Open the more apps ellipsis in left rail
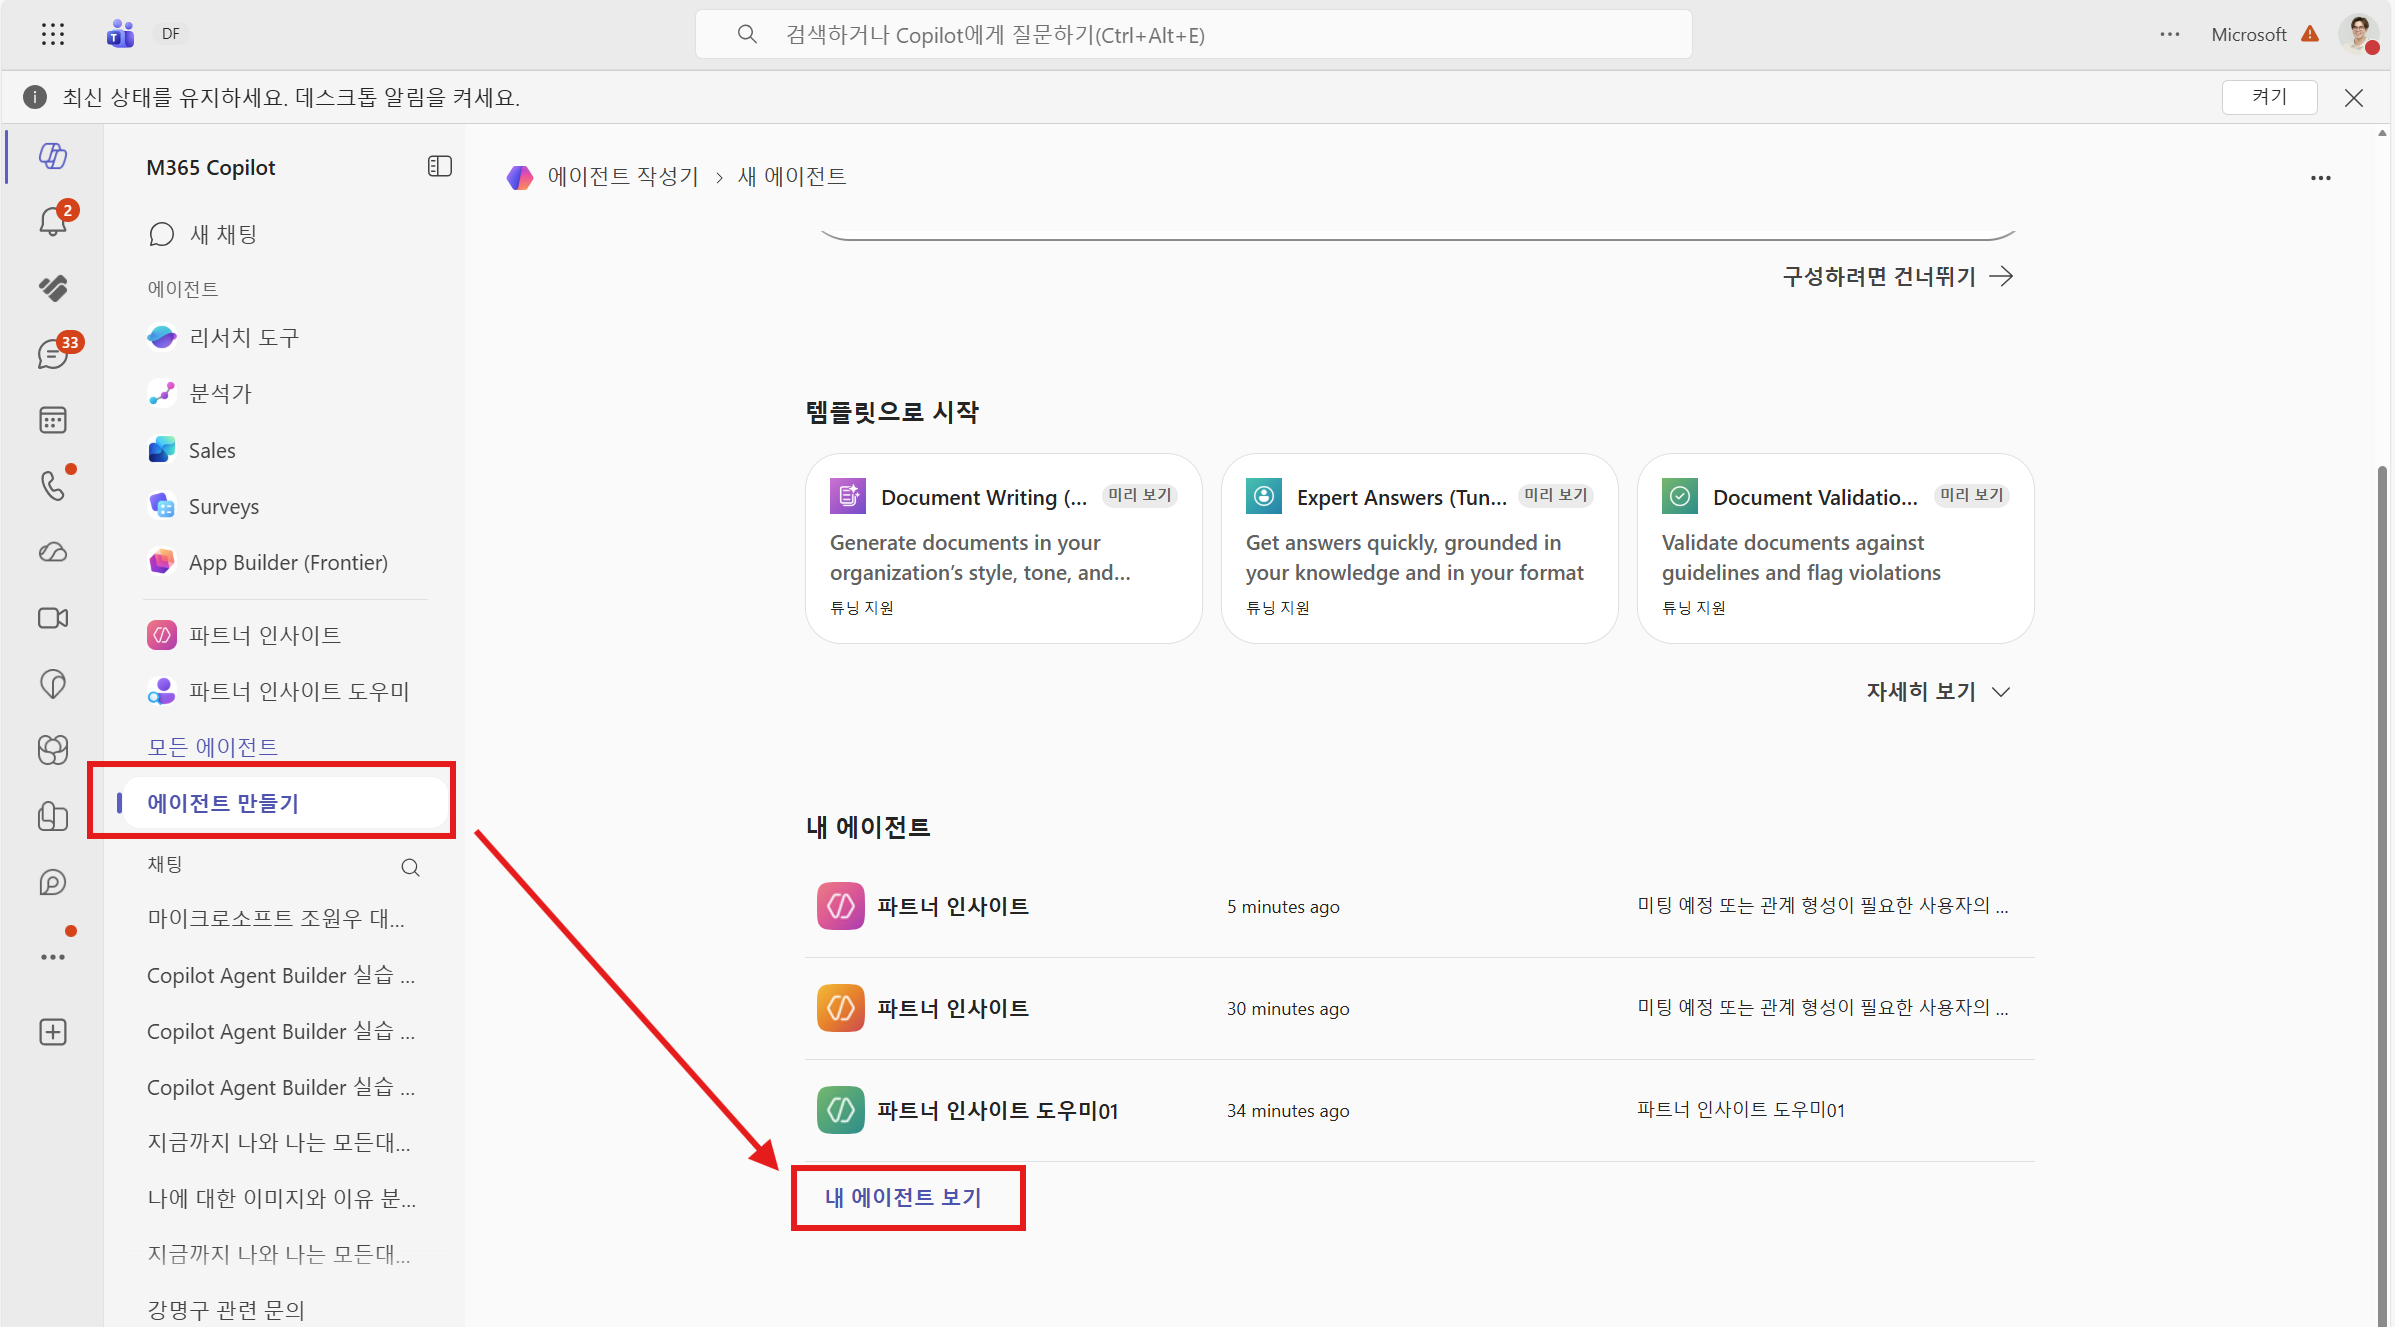Screen dimensions: 2395x1327 click(x=53, y=957)
